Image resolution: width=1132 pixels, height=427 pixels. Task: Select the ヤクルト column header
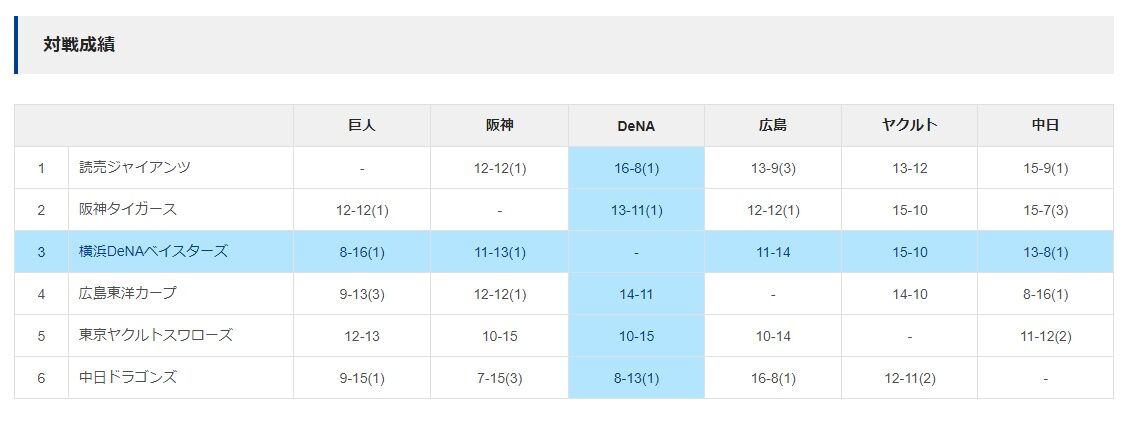coord(909,126)
